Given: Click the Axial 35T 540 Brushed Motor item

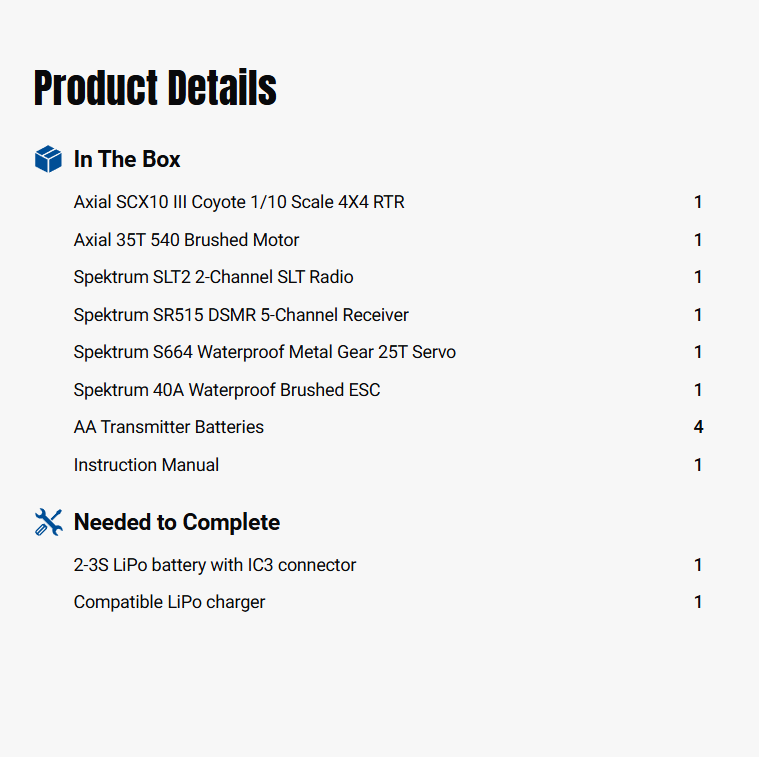Looking at the screenshot, I should [186, 240].
